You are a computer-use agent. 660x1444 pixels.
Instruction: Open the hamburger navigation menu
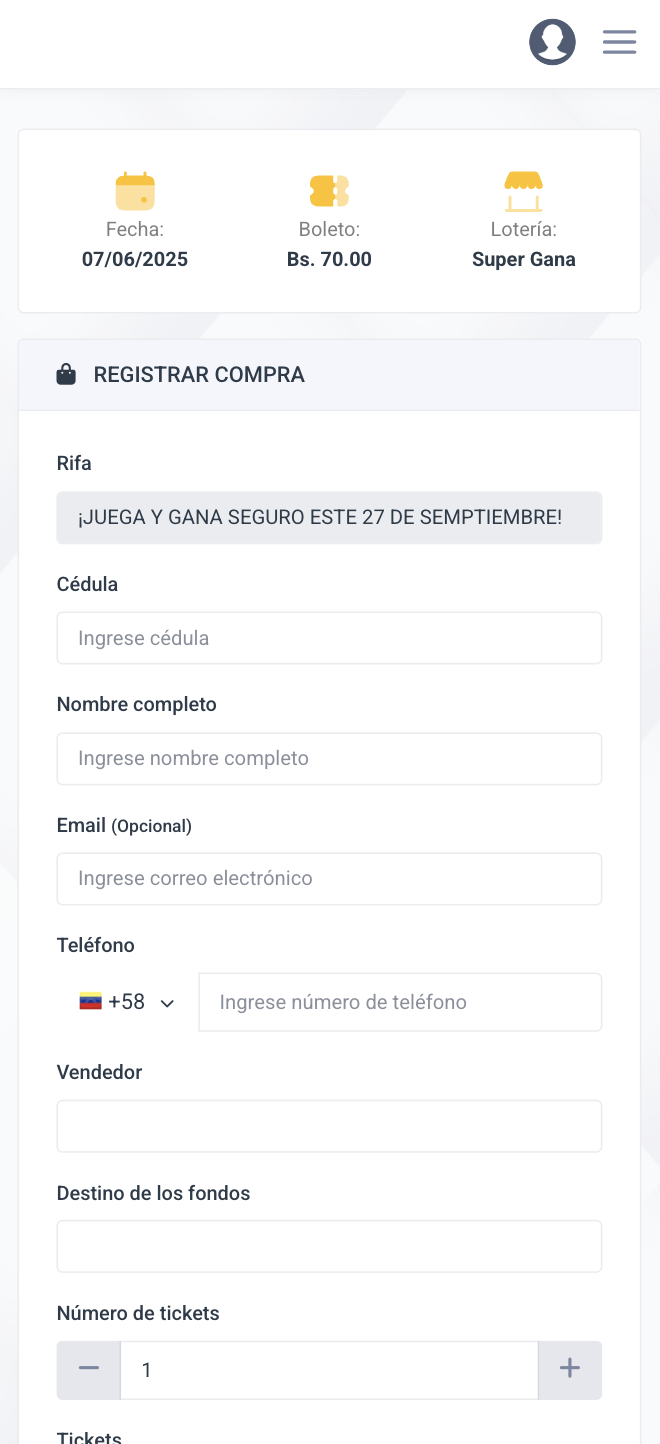coord(619,42)
